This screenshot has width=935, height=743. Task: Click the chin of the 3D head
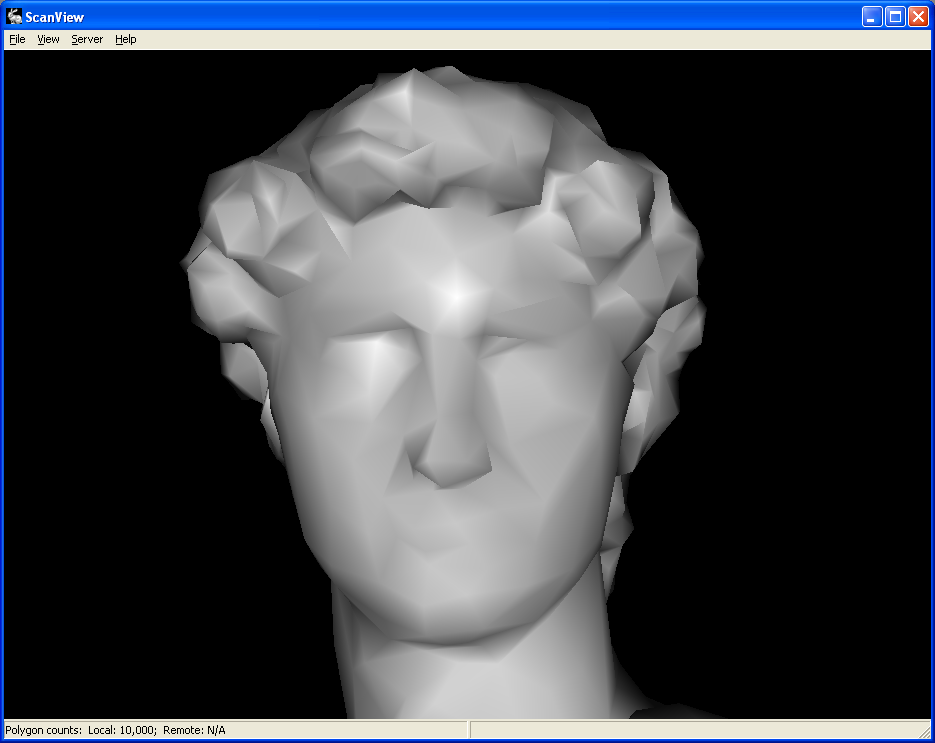(450, 615)
